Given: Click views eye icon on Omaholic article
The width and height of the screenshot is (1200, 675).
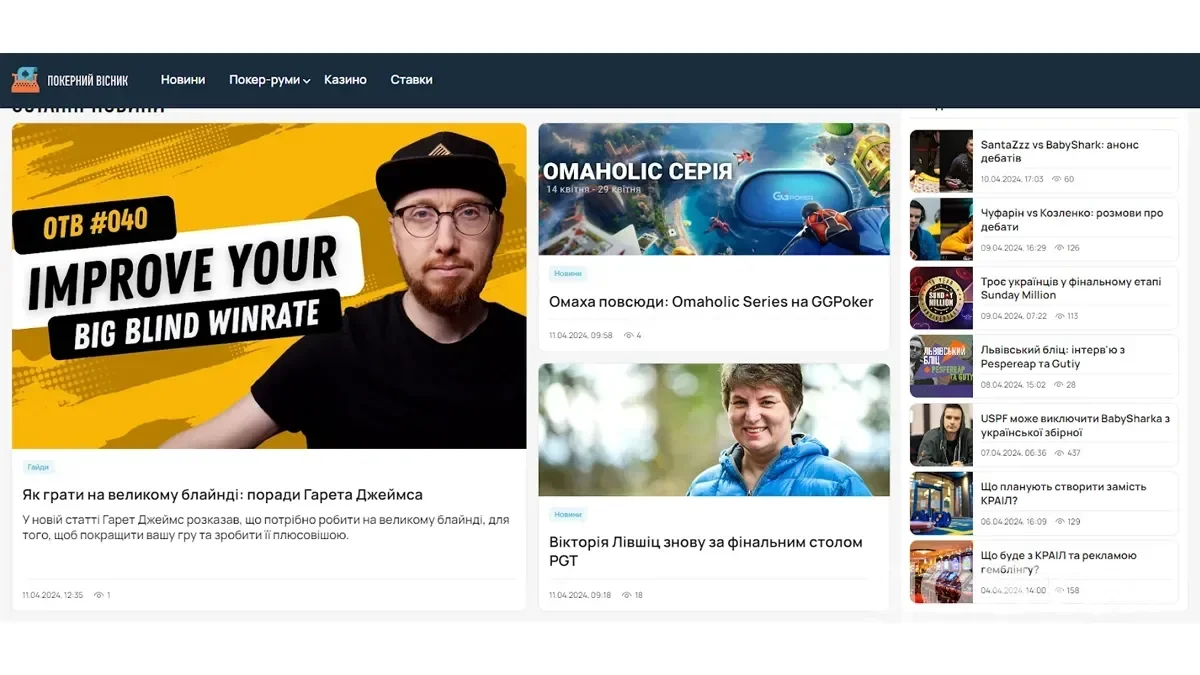Looking at the screenshot, I should pyautogui.click(x=629, y=335).
